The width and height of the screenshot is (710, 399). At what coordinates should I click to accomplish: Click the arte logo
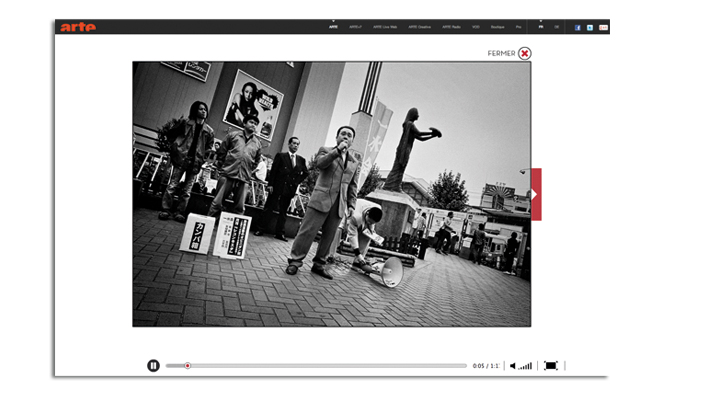click(x=78, y=27)
